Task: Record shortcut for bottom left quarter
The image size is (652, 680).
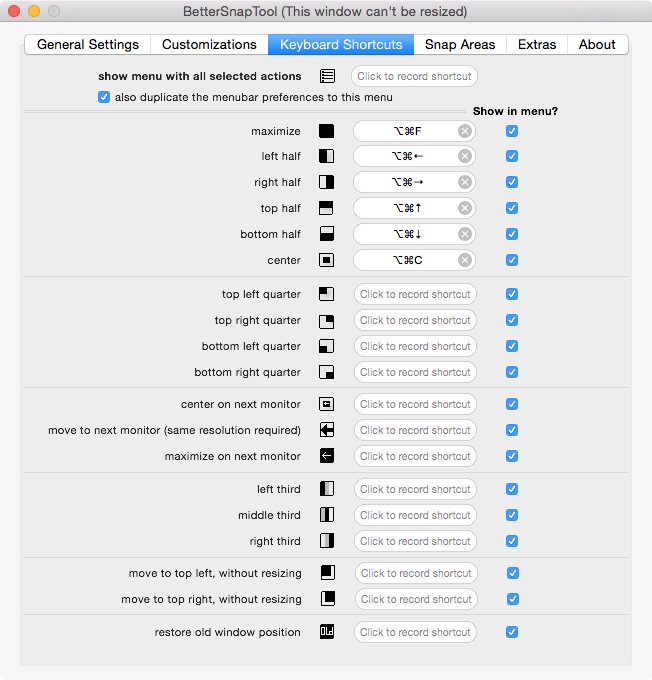Action: pyautogui.click(x=415, y=346)
